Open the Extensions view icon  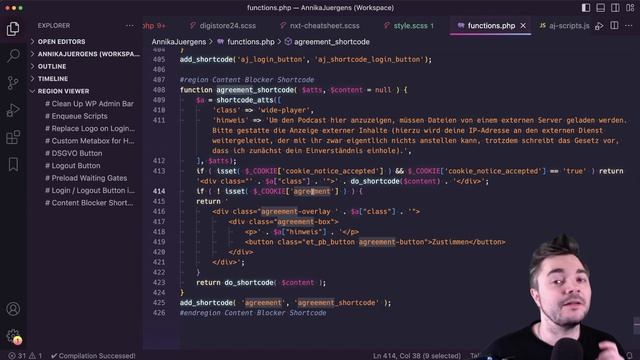13,137
